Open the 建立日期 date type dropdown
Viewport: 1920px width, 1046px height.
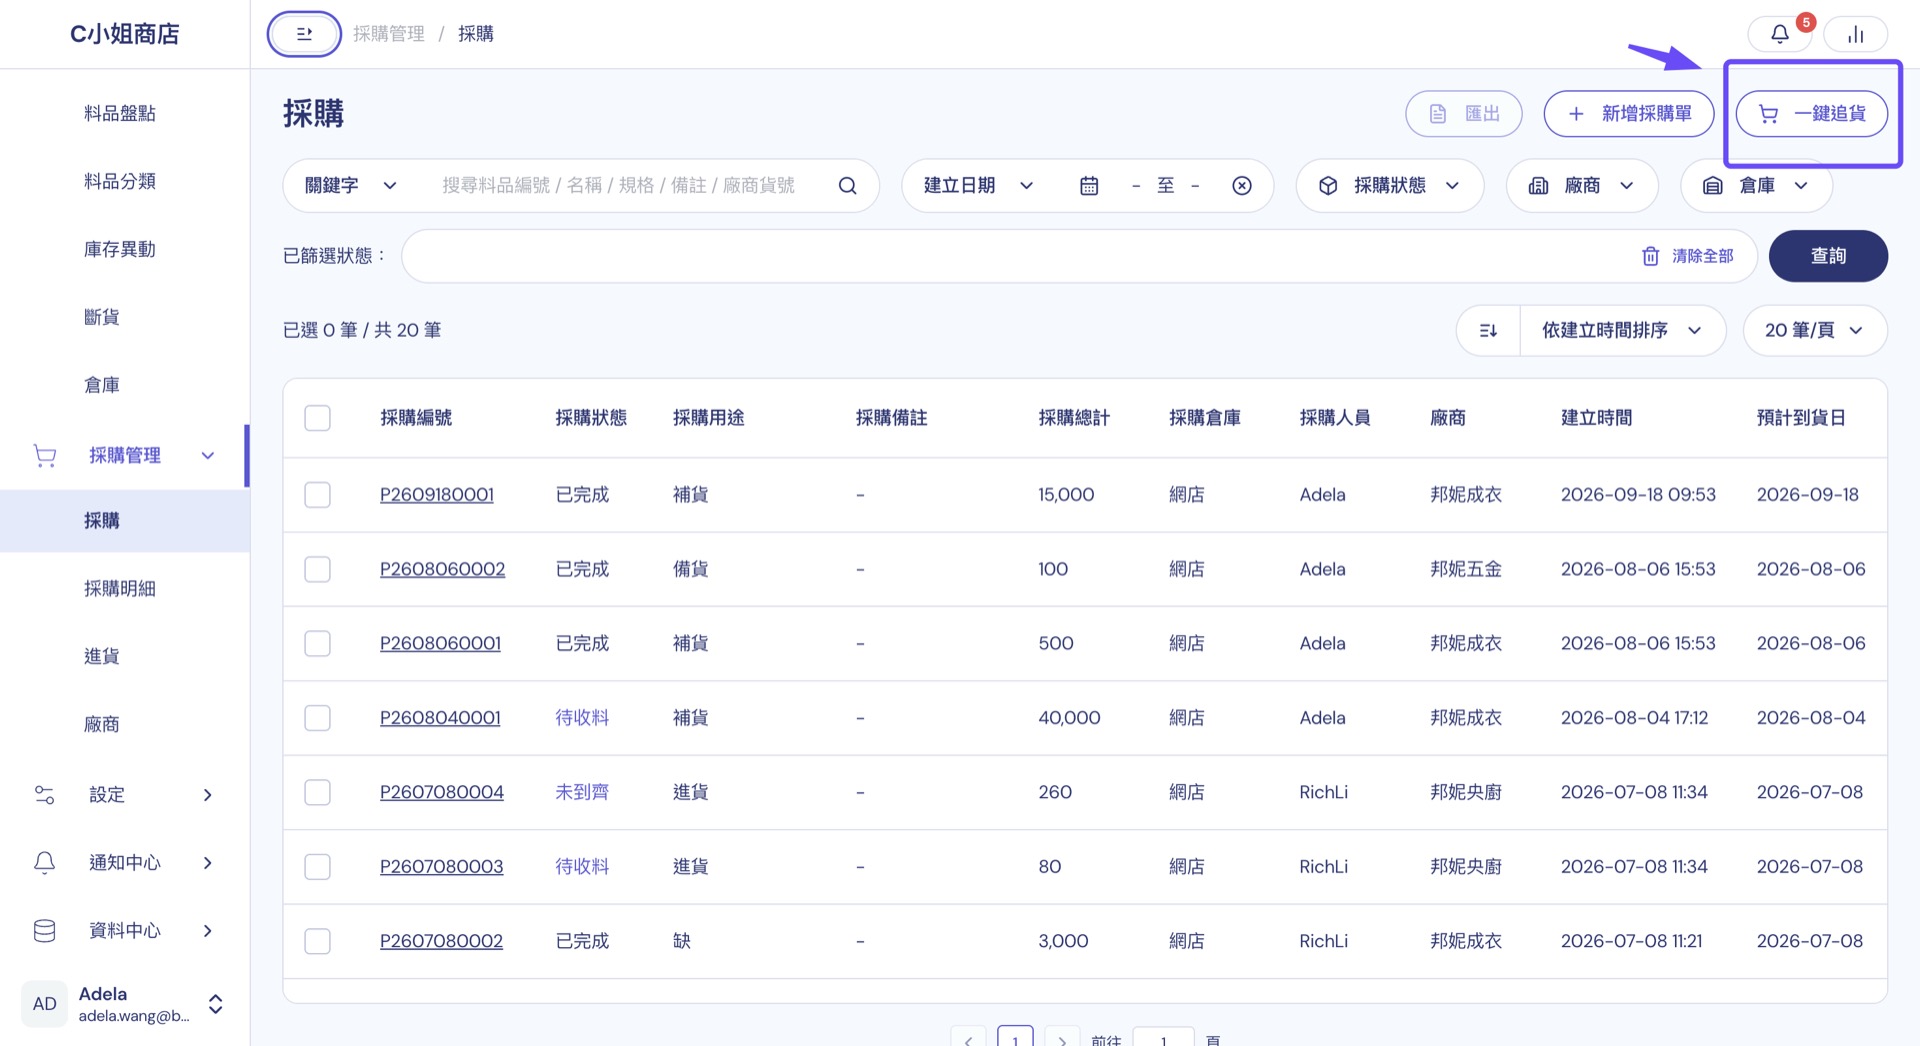[978, 185]
